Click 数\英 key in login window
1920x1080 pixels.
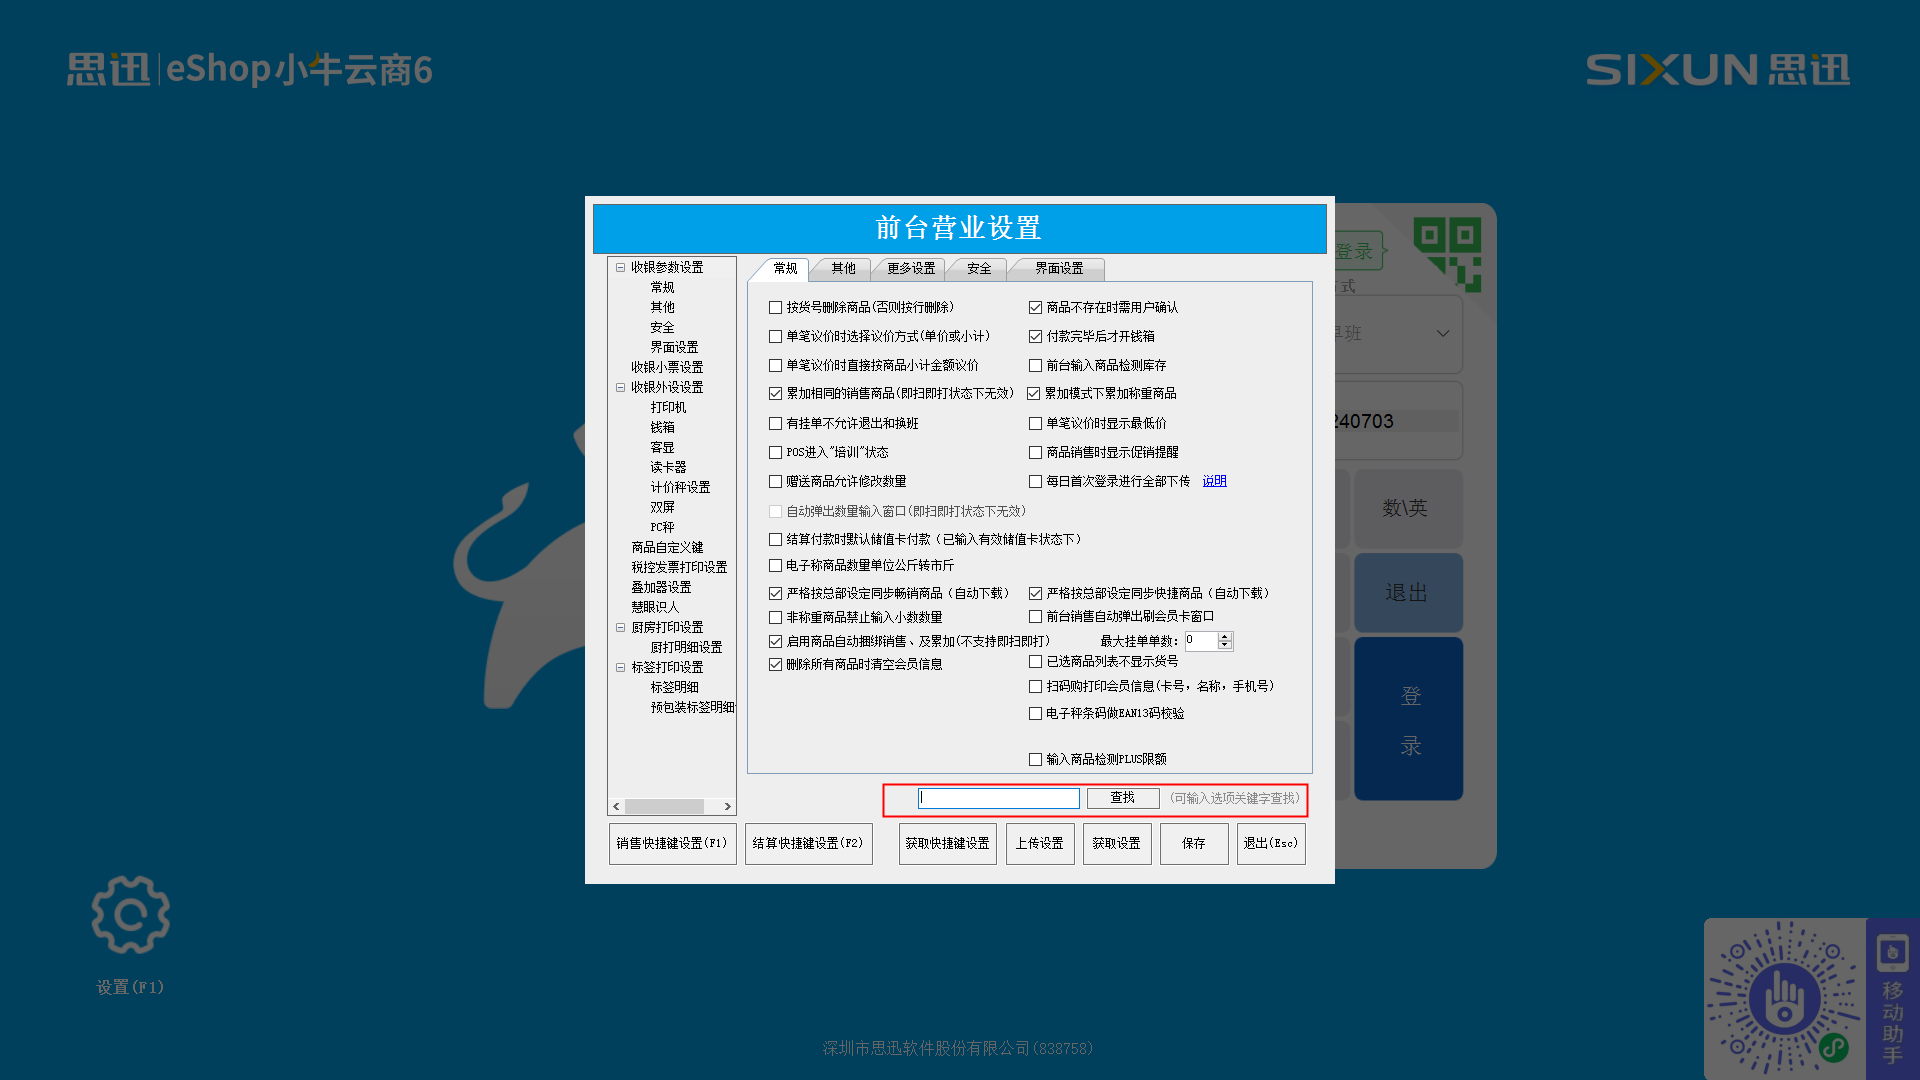coord(1408,508)
